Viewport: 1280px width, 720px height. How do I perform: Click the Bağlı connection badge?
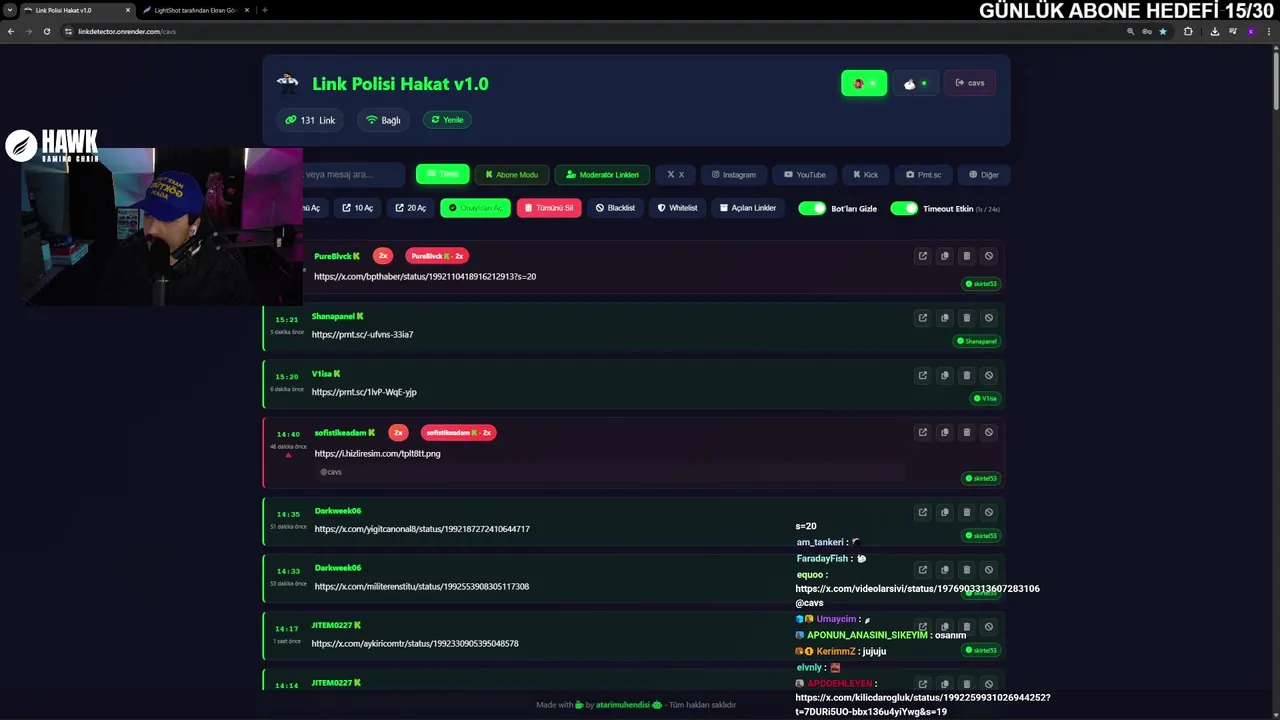click(x=383, y=120)
